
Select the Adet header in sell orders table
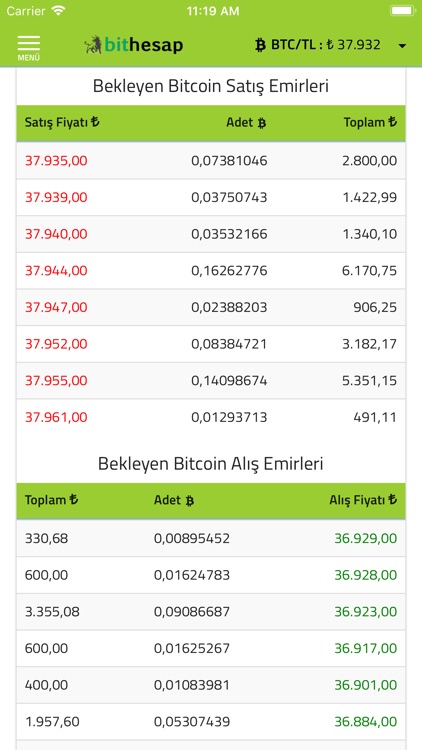tap(246, 123)
